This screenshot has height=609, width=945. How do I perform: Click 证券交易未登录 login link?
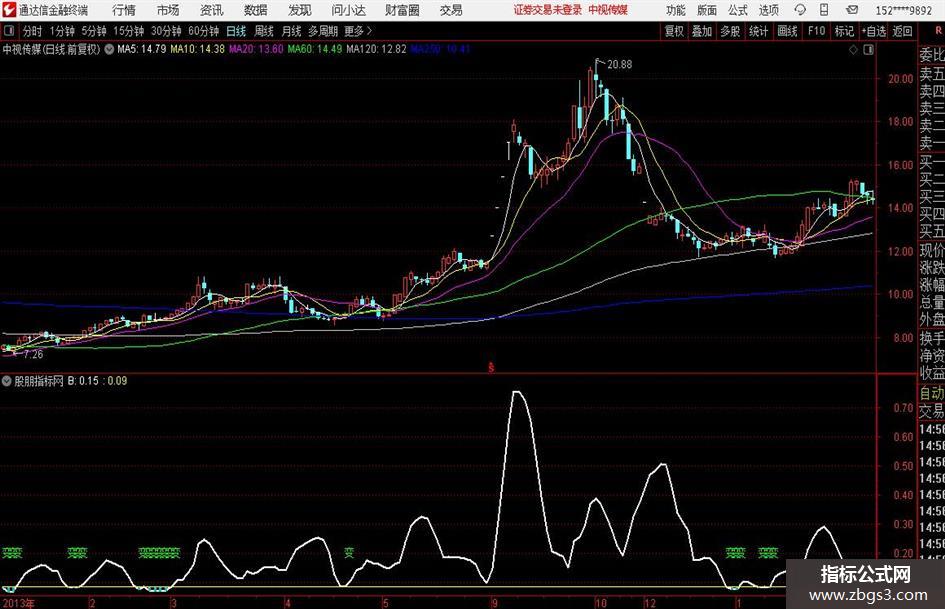pos(548,10)
